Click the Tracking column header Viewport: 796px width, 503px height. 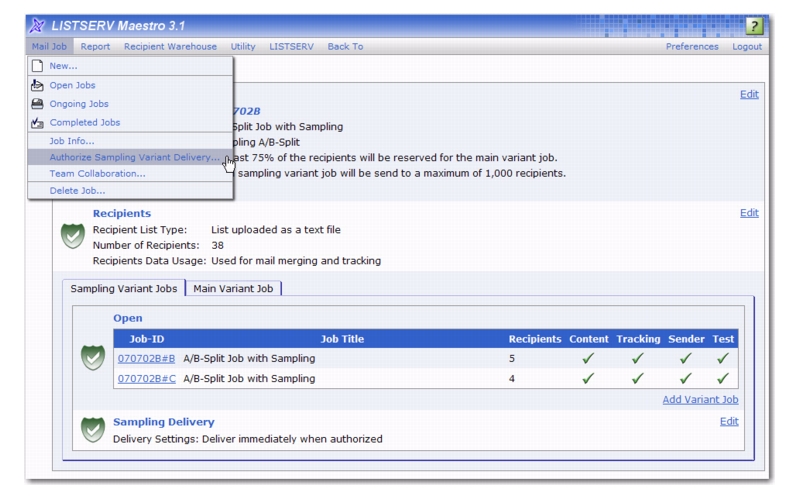tap(638, 339)
